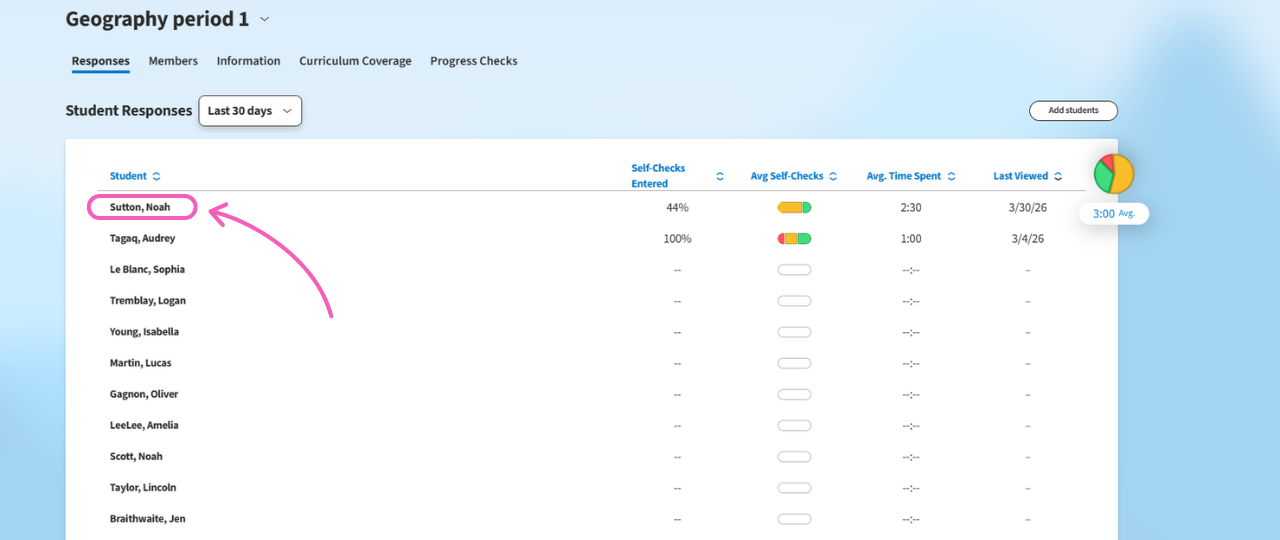Open the Curriculum Coverage tab
The height and width of the screenshot is (540, 1280).
(x=355, y=61)
